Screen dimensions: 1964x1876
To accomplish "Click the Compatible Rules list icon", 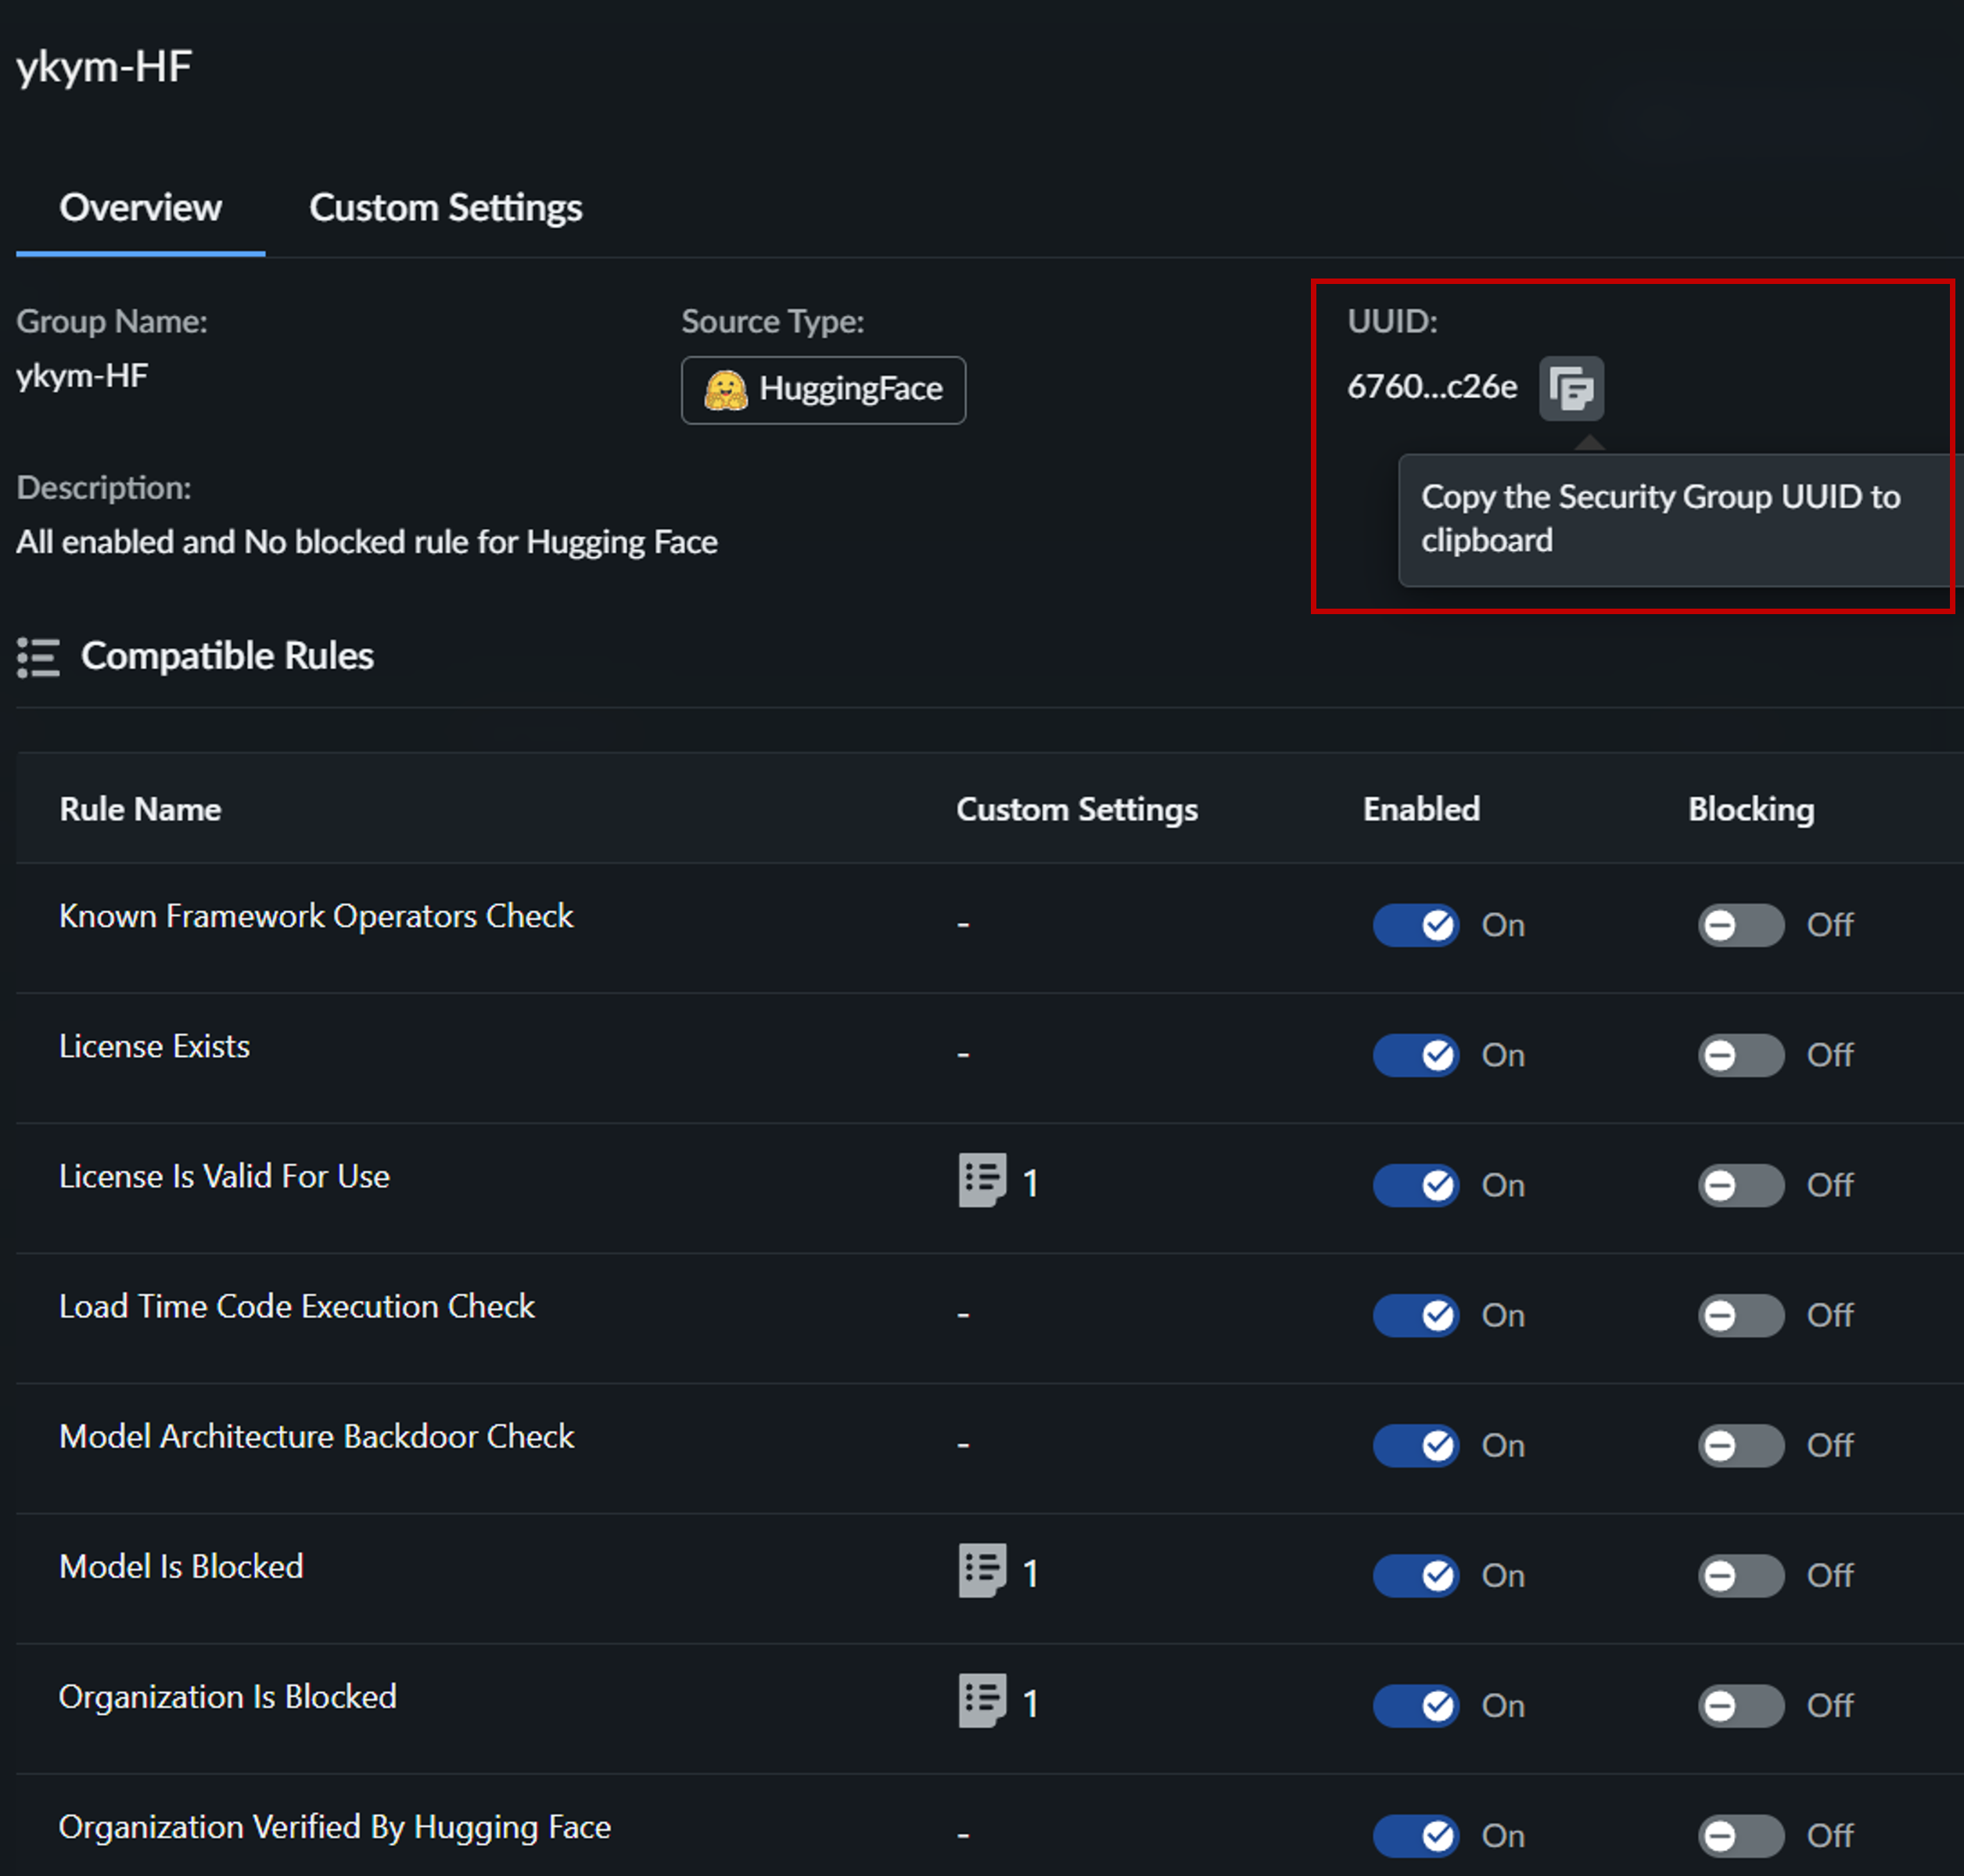I will [x=38, y=657].
